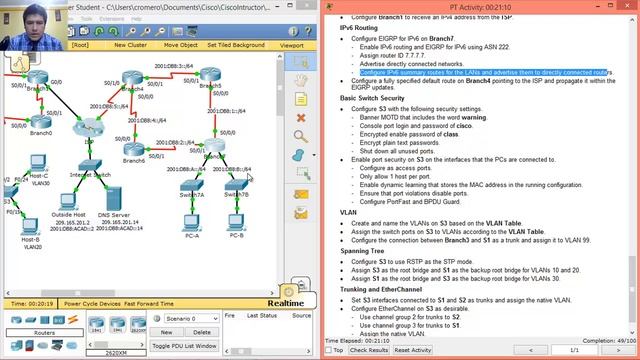Open the Help menu
The height and width of the screenshot is (360, 640).
tap(136, 19)
